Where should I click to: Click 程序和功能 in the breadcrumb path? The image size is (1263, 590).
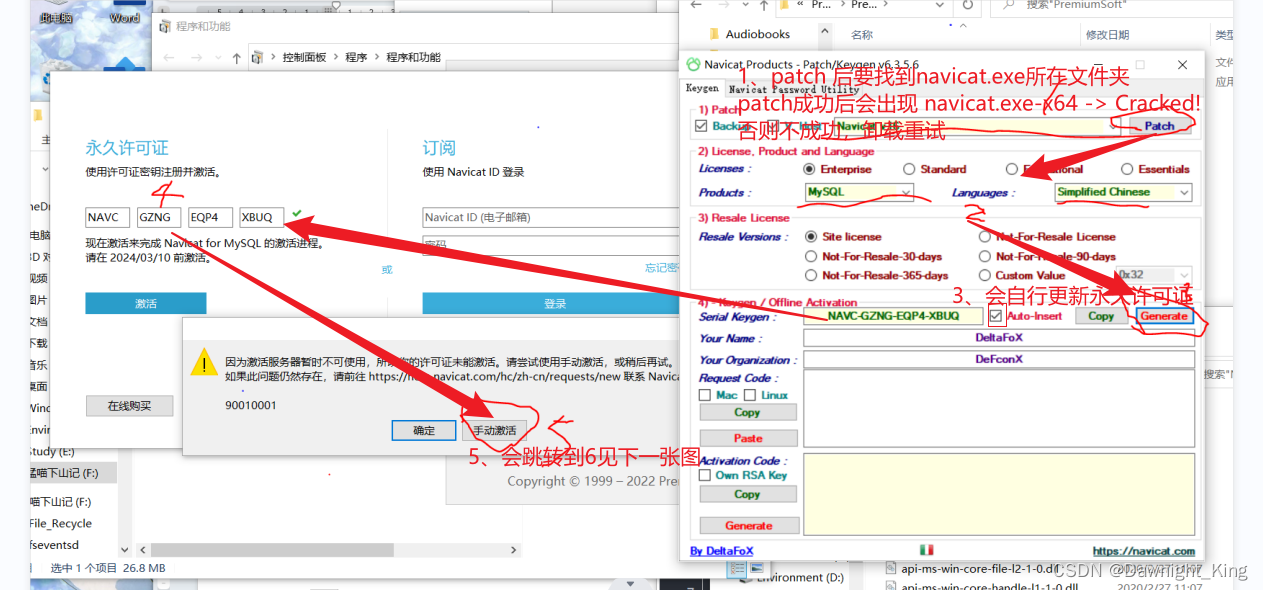point(413,58)
